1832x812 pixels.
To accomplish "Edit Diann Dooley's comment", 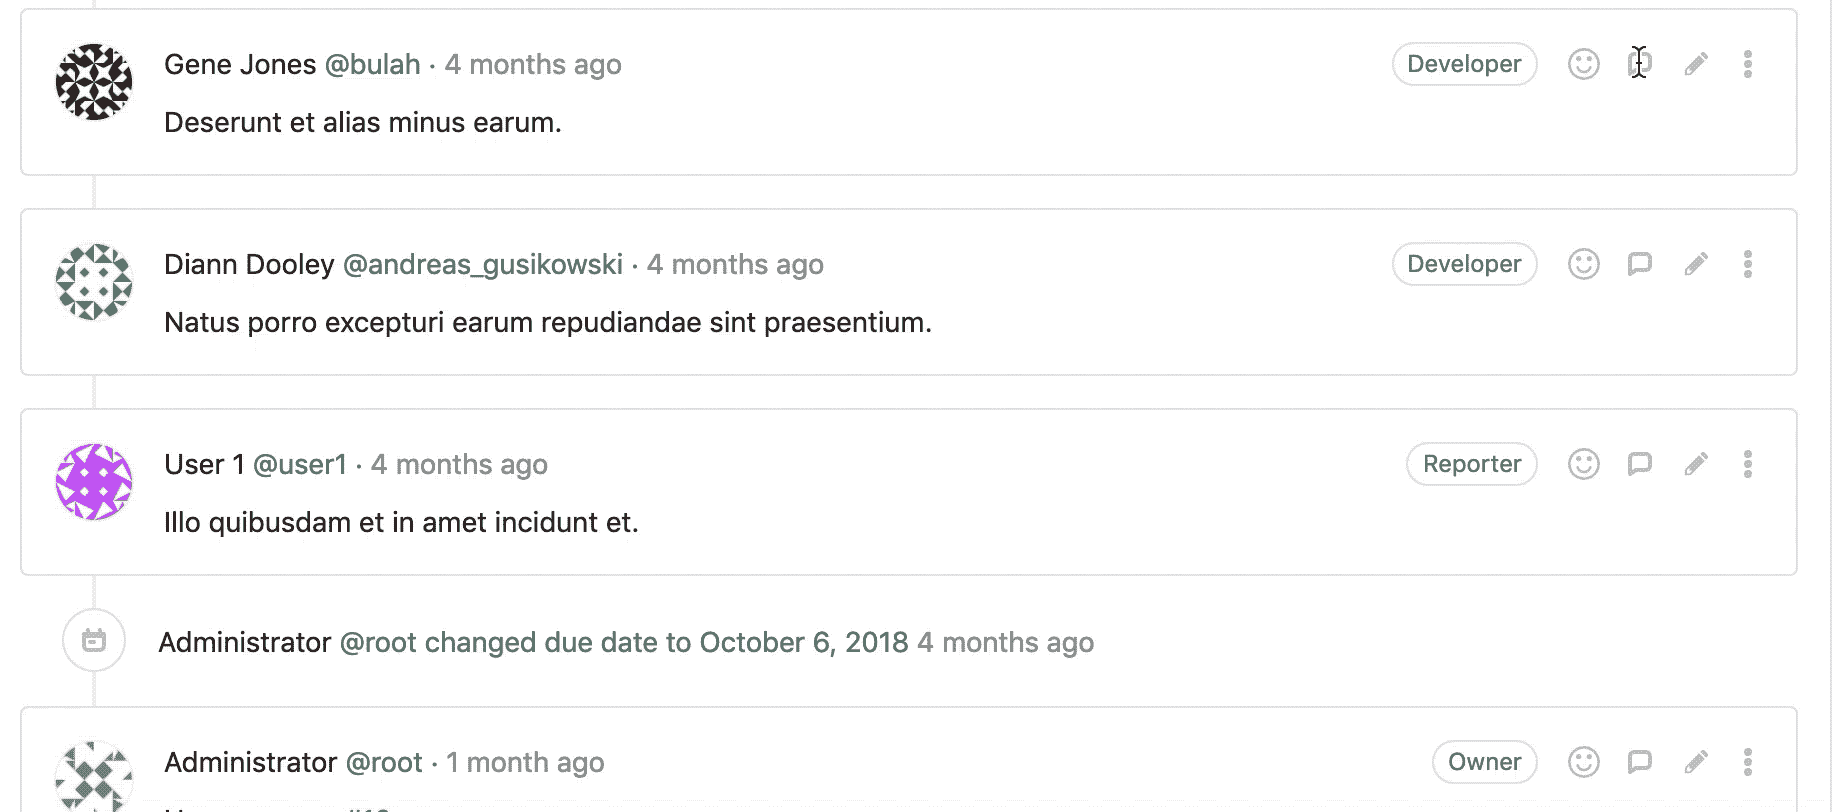I will pyautogui.click(x=1695, y=264).
